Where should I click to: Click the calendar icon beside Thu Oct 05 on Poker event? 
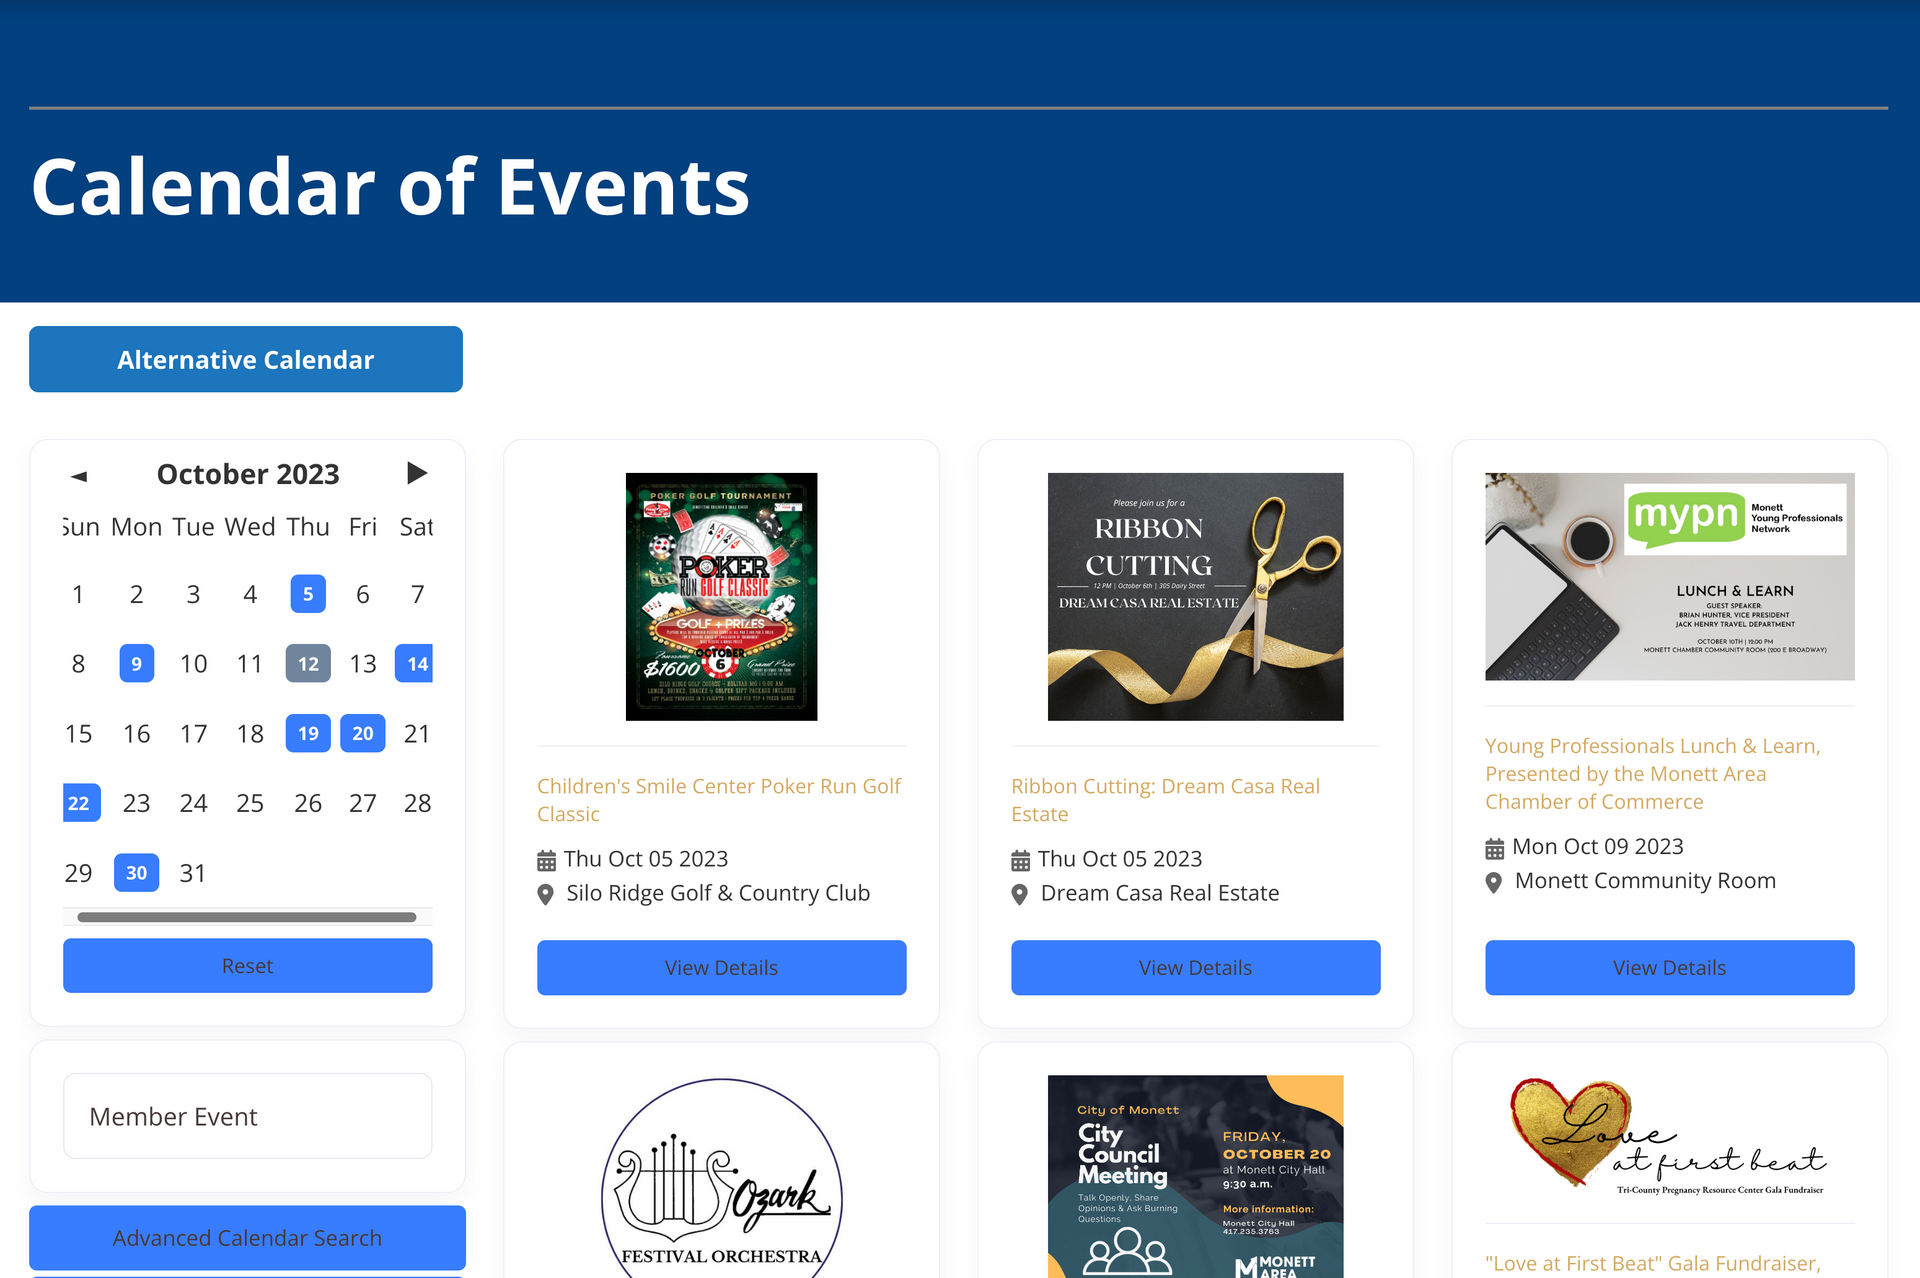tap(546, 858)
